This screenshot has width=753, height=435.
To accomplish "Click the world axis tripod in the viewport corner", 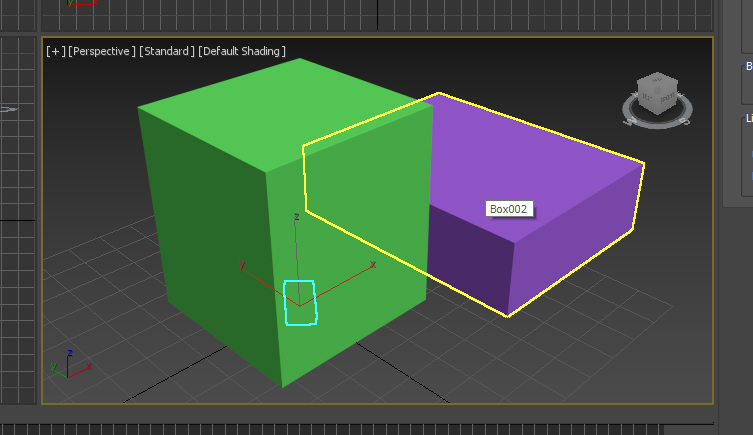I will [67, 365].
